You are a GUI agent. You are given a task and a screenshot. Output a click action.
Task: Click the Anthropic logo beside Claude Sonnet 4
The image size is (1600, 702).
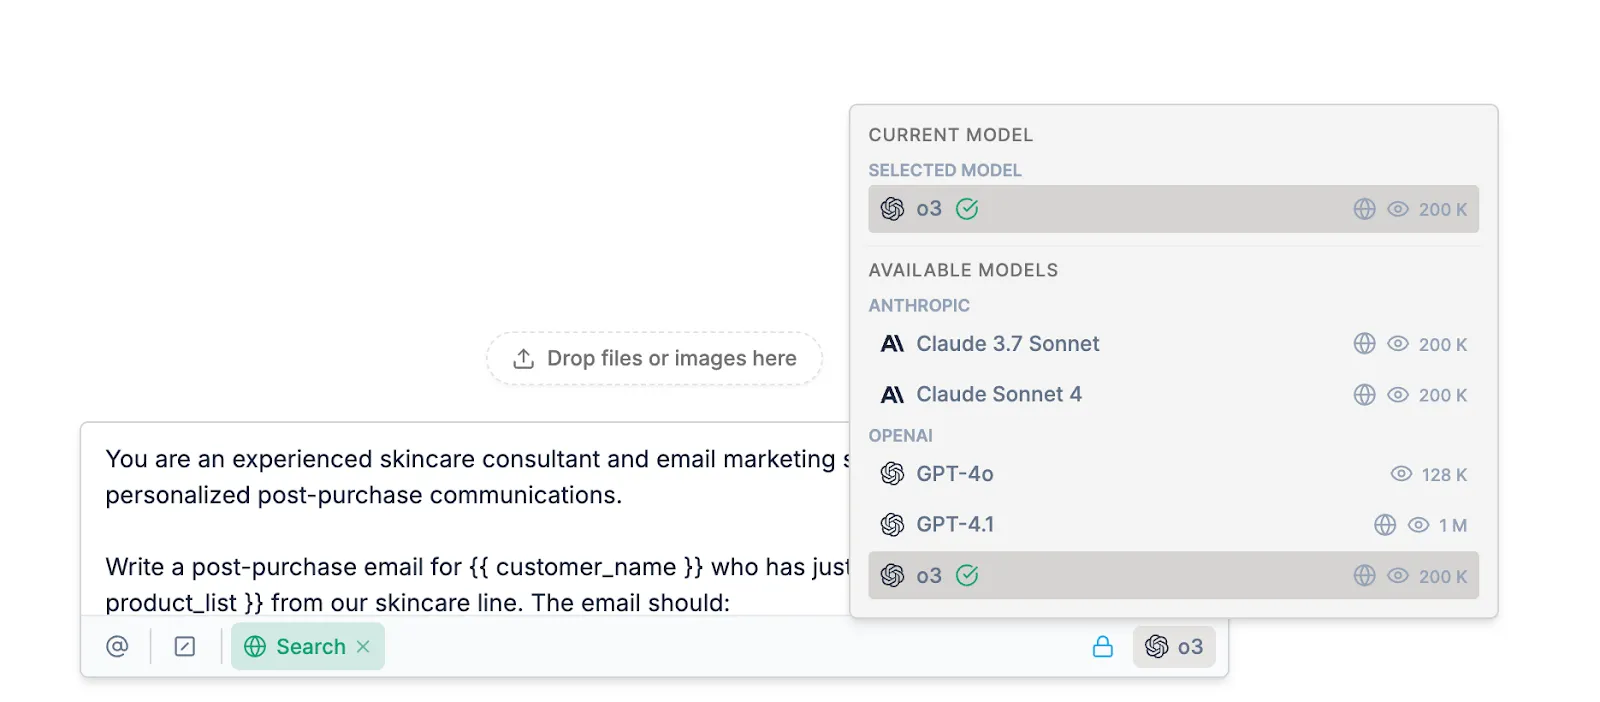click(892, 395)
